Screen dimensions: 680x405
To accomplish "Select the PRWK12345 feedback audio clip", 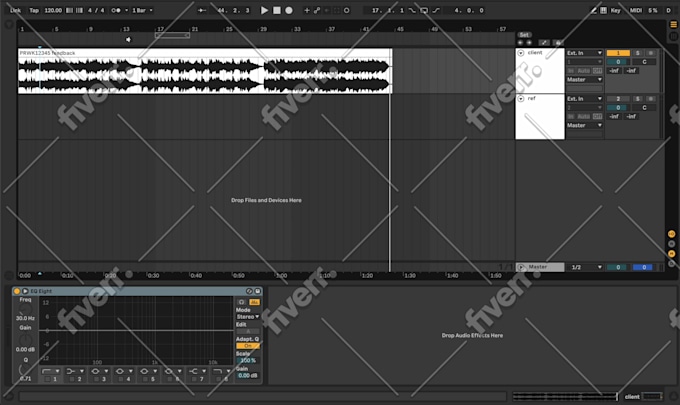I will pos(205,71).
